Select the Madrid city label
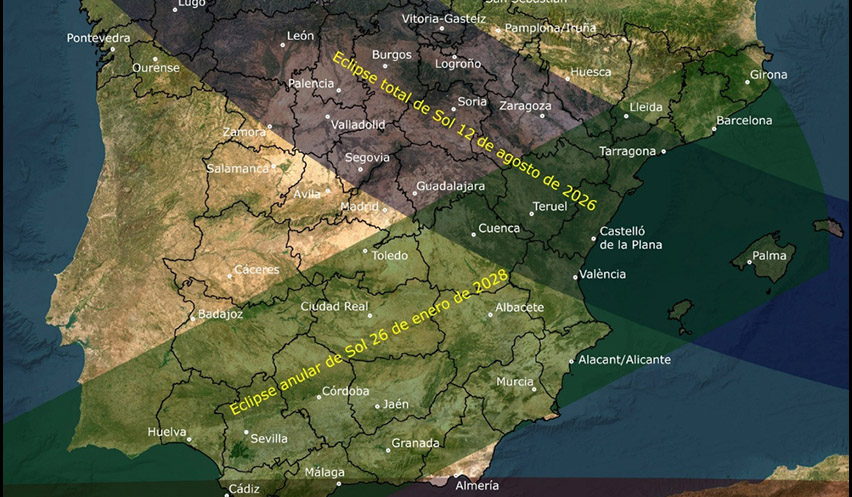Screen dimensions: 852x497 pos(359,206)
